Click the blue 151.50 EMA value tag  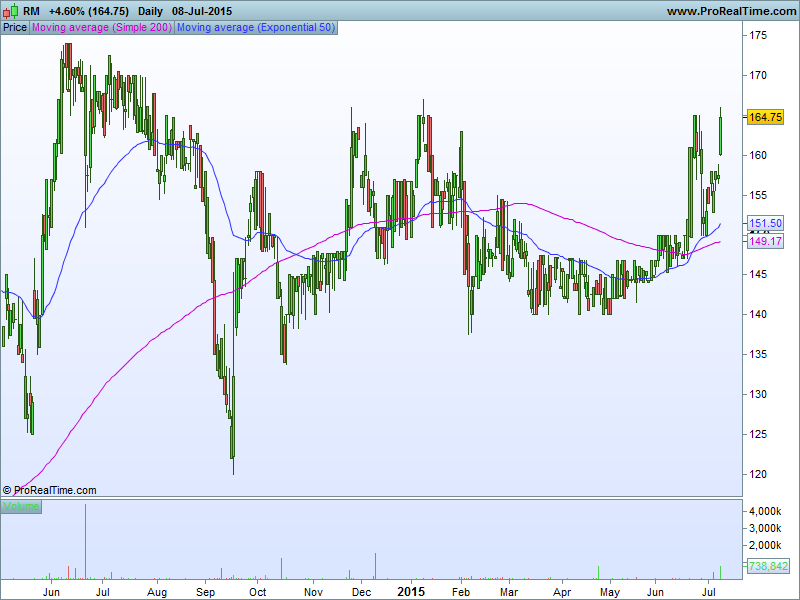coord(765,224)
